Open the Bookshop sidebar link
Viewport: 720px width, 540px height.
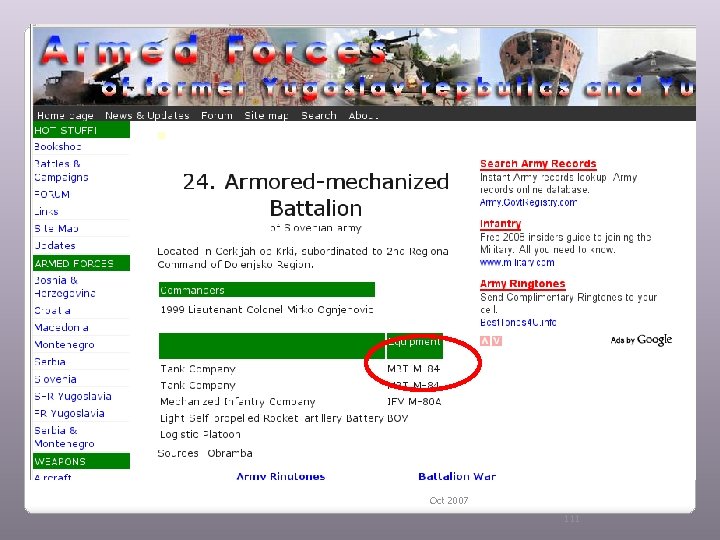tap(58, 146)
